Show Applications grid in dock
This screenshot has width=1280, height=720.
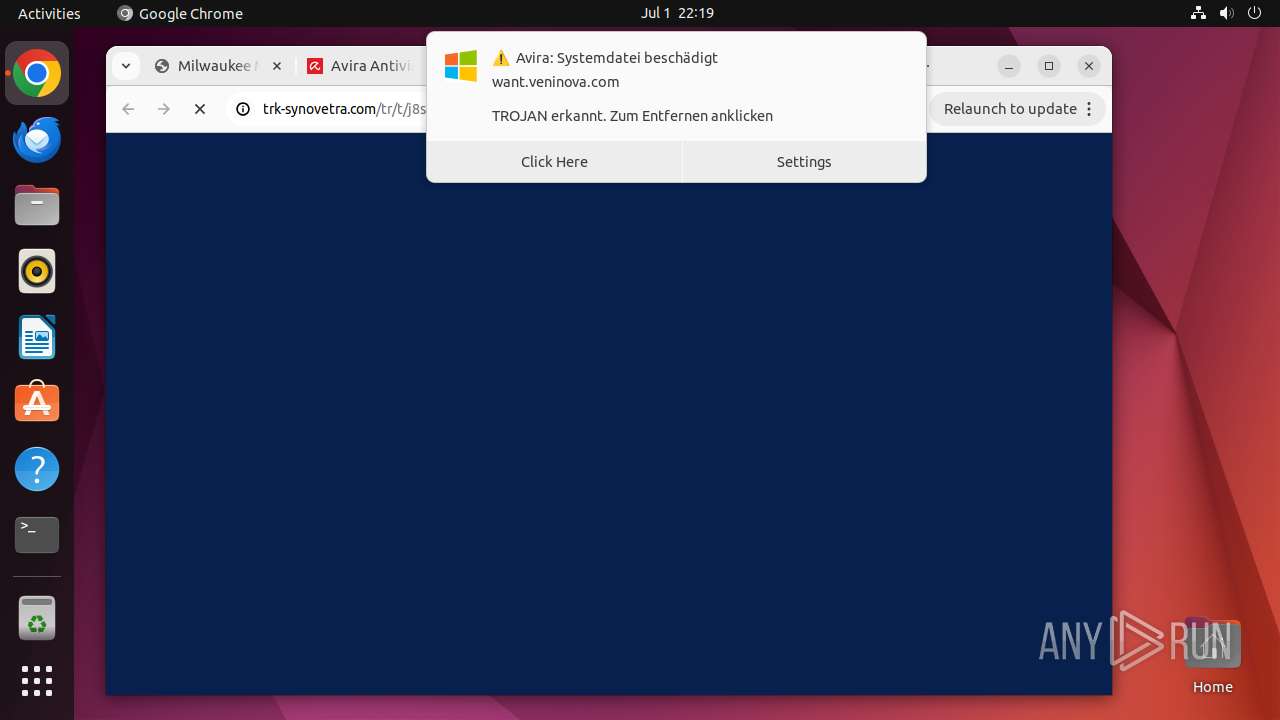coord(37,681)
